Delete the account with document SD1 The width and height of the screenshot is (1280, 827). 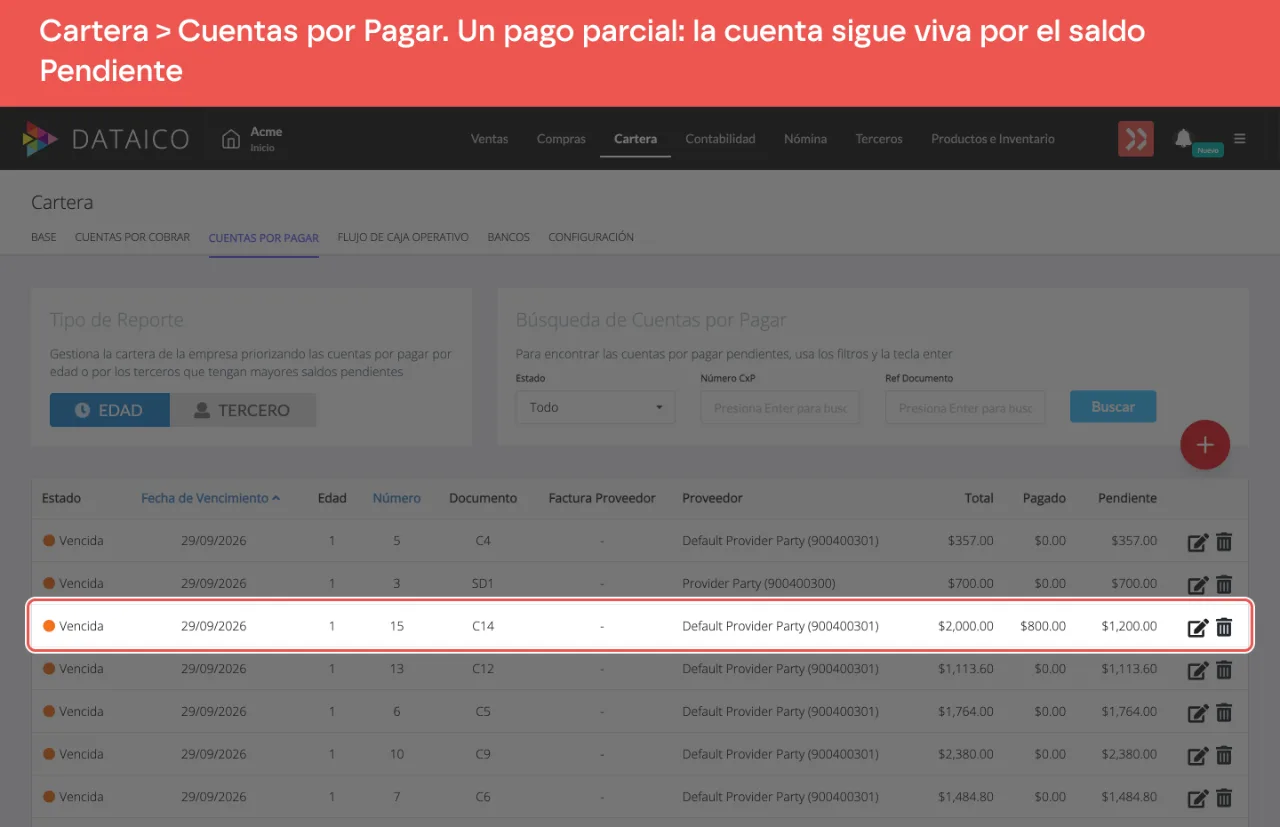1224,585
